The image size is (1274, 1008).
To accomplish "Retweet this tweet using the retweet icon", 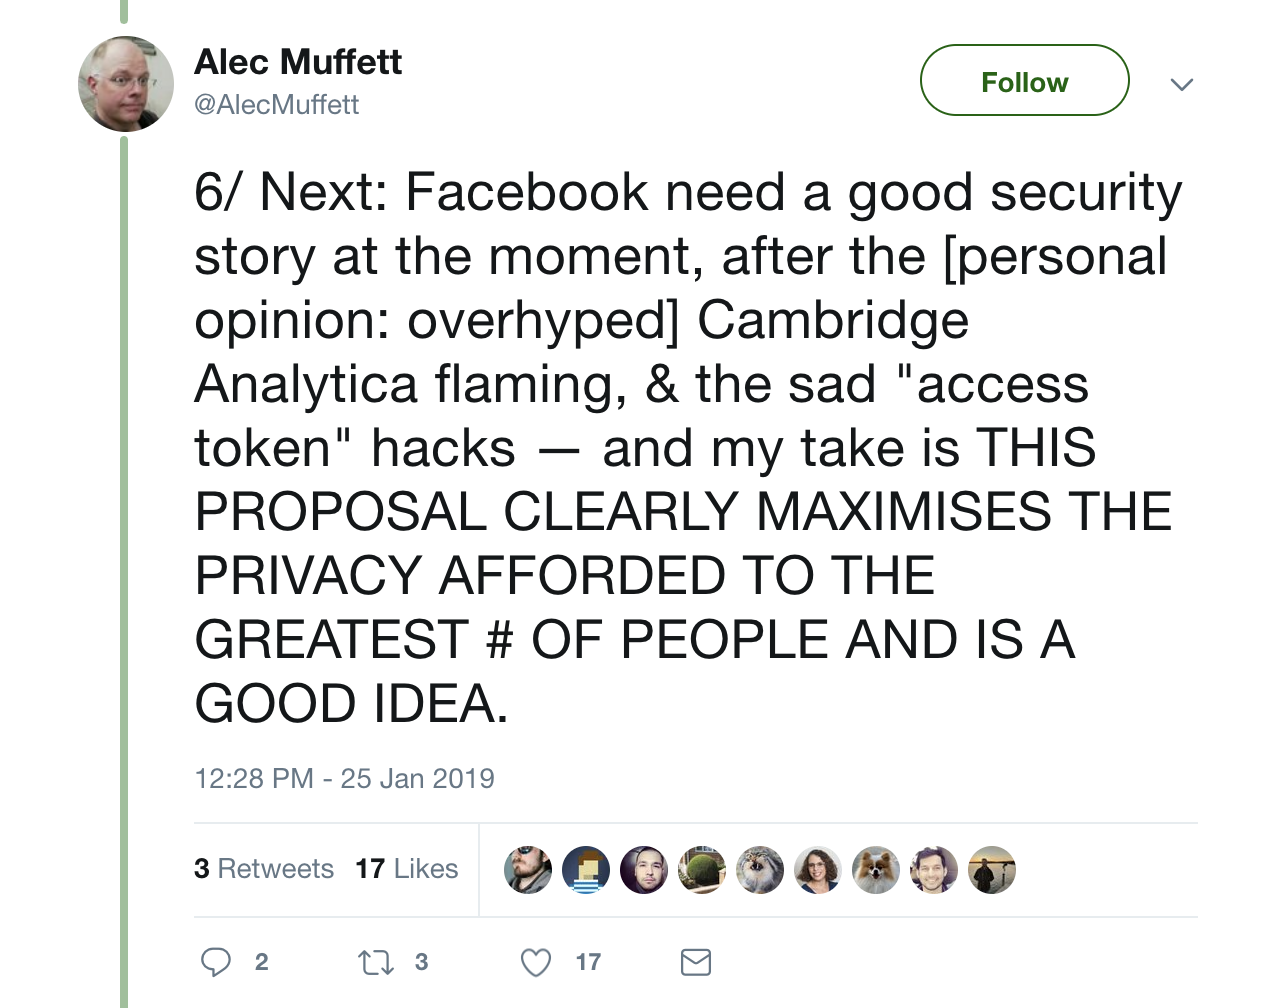I will click(x=376, y=962).
